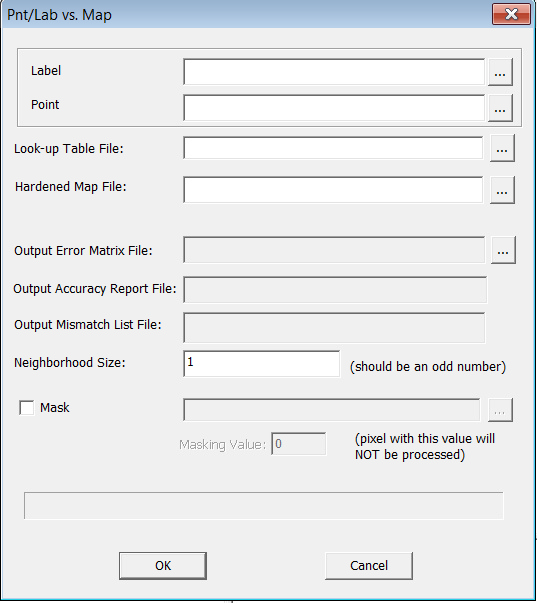
Task: Click into the Hardened Map File field
Action: pos(333,190)
